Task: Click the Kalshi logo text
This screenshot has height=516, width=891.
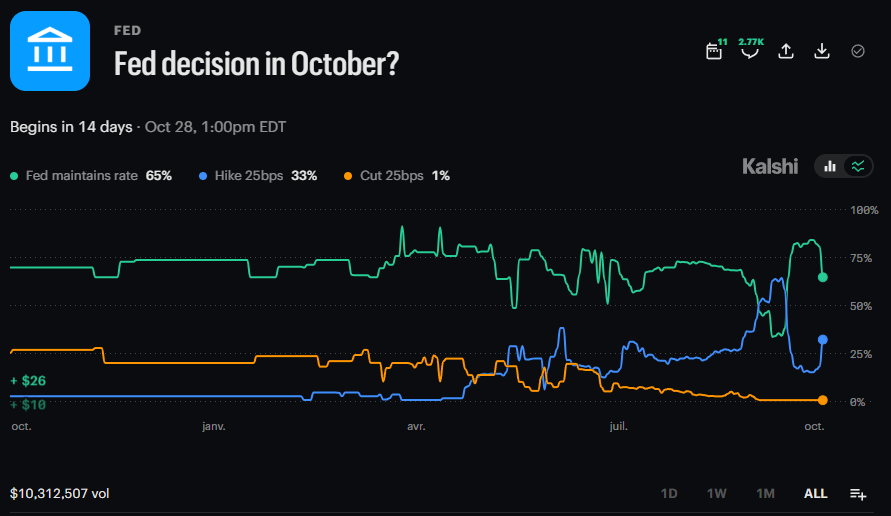Action: [770, 167]
